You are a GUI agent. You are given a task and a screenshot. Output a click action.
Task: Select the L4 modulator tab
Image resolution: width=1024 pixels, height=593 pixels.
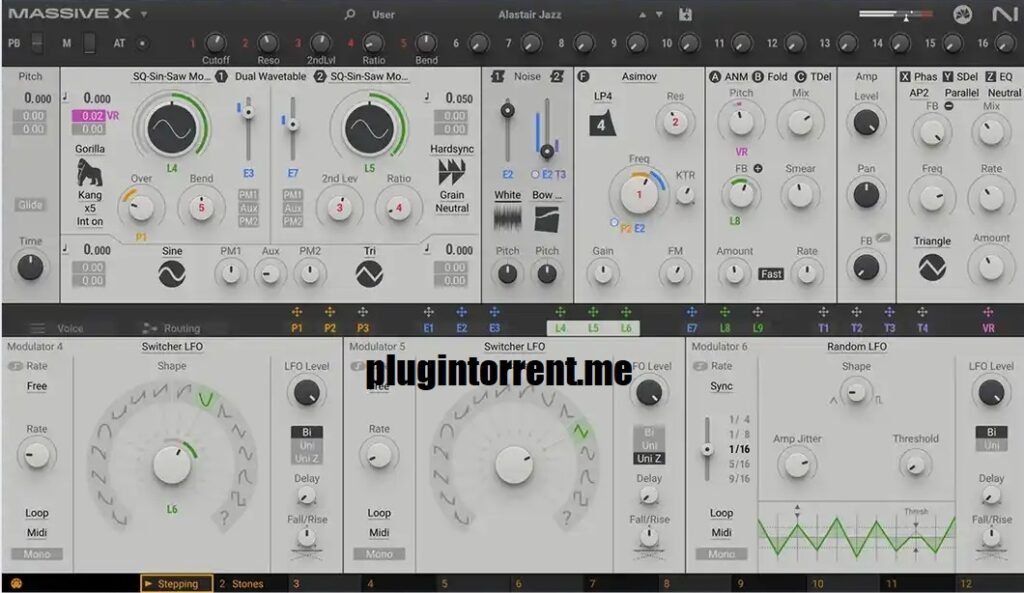(x=560, y=328)
